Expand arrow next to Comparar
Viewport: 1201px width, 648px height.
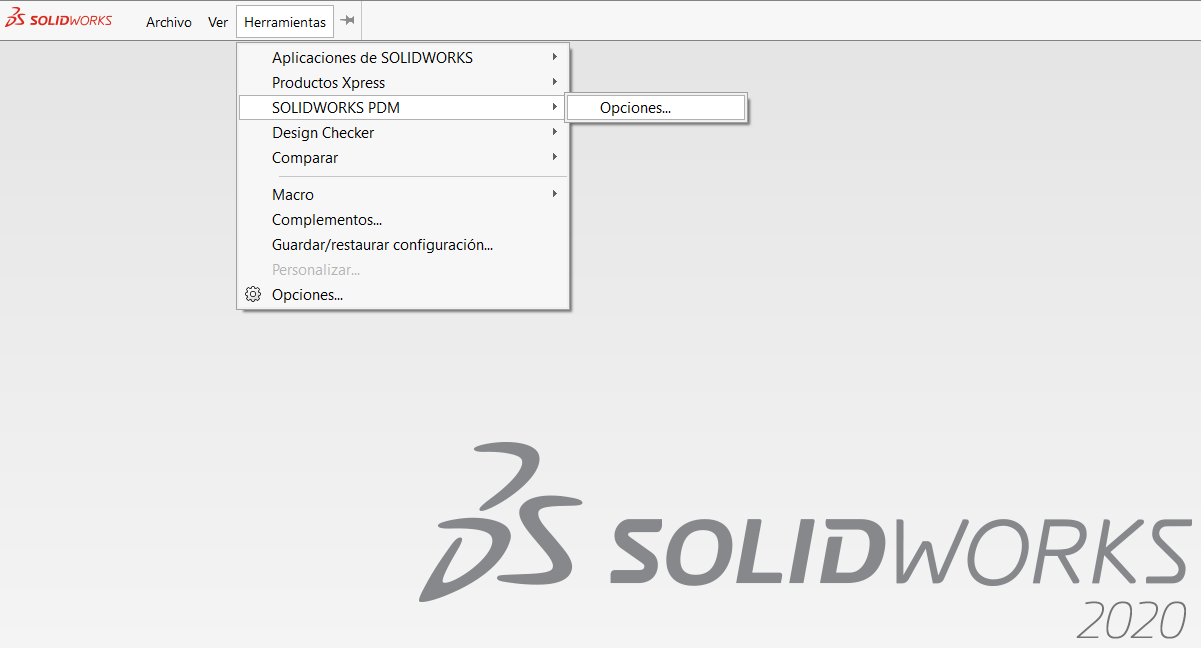pos(554,157)
